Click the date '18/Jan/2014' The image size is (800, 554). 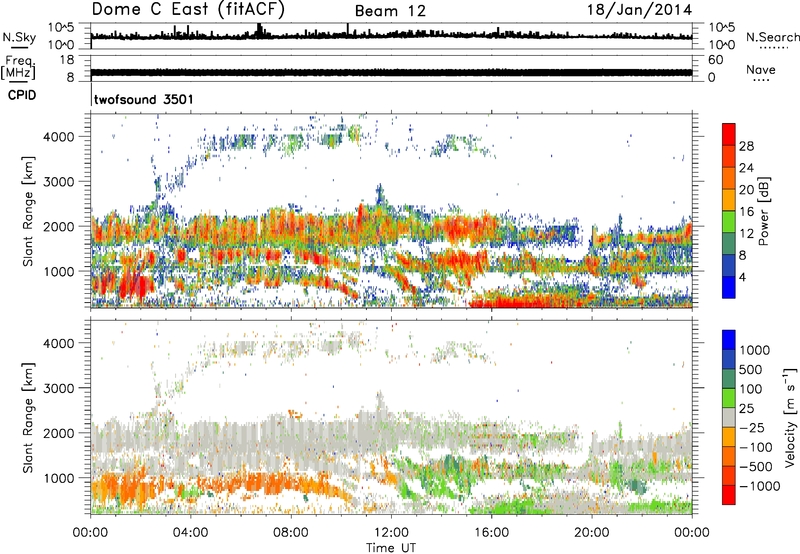pos(639,10)
